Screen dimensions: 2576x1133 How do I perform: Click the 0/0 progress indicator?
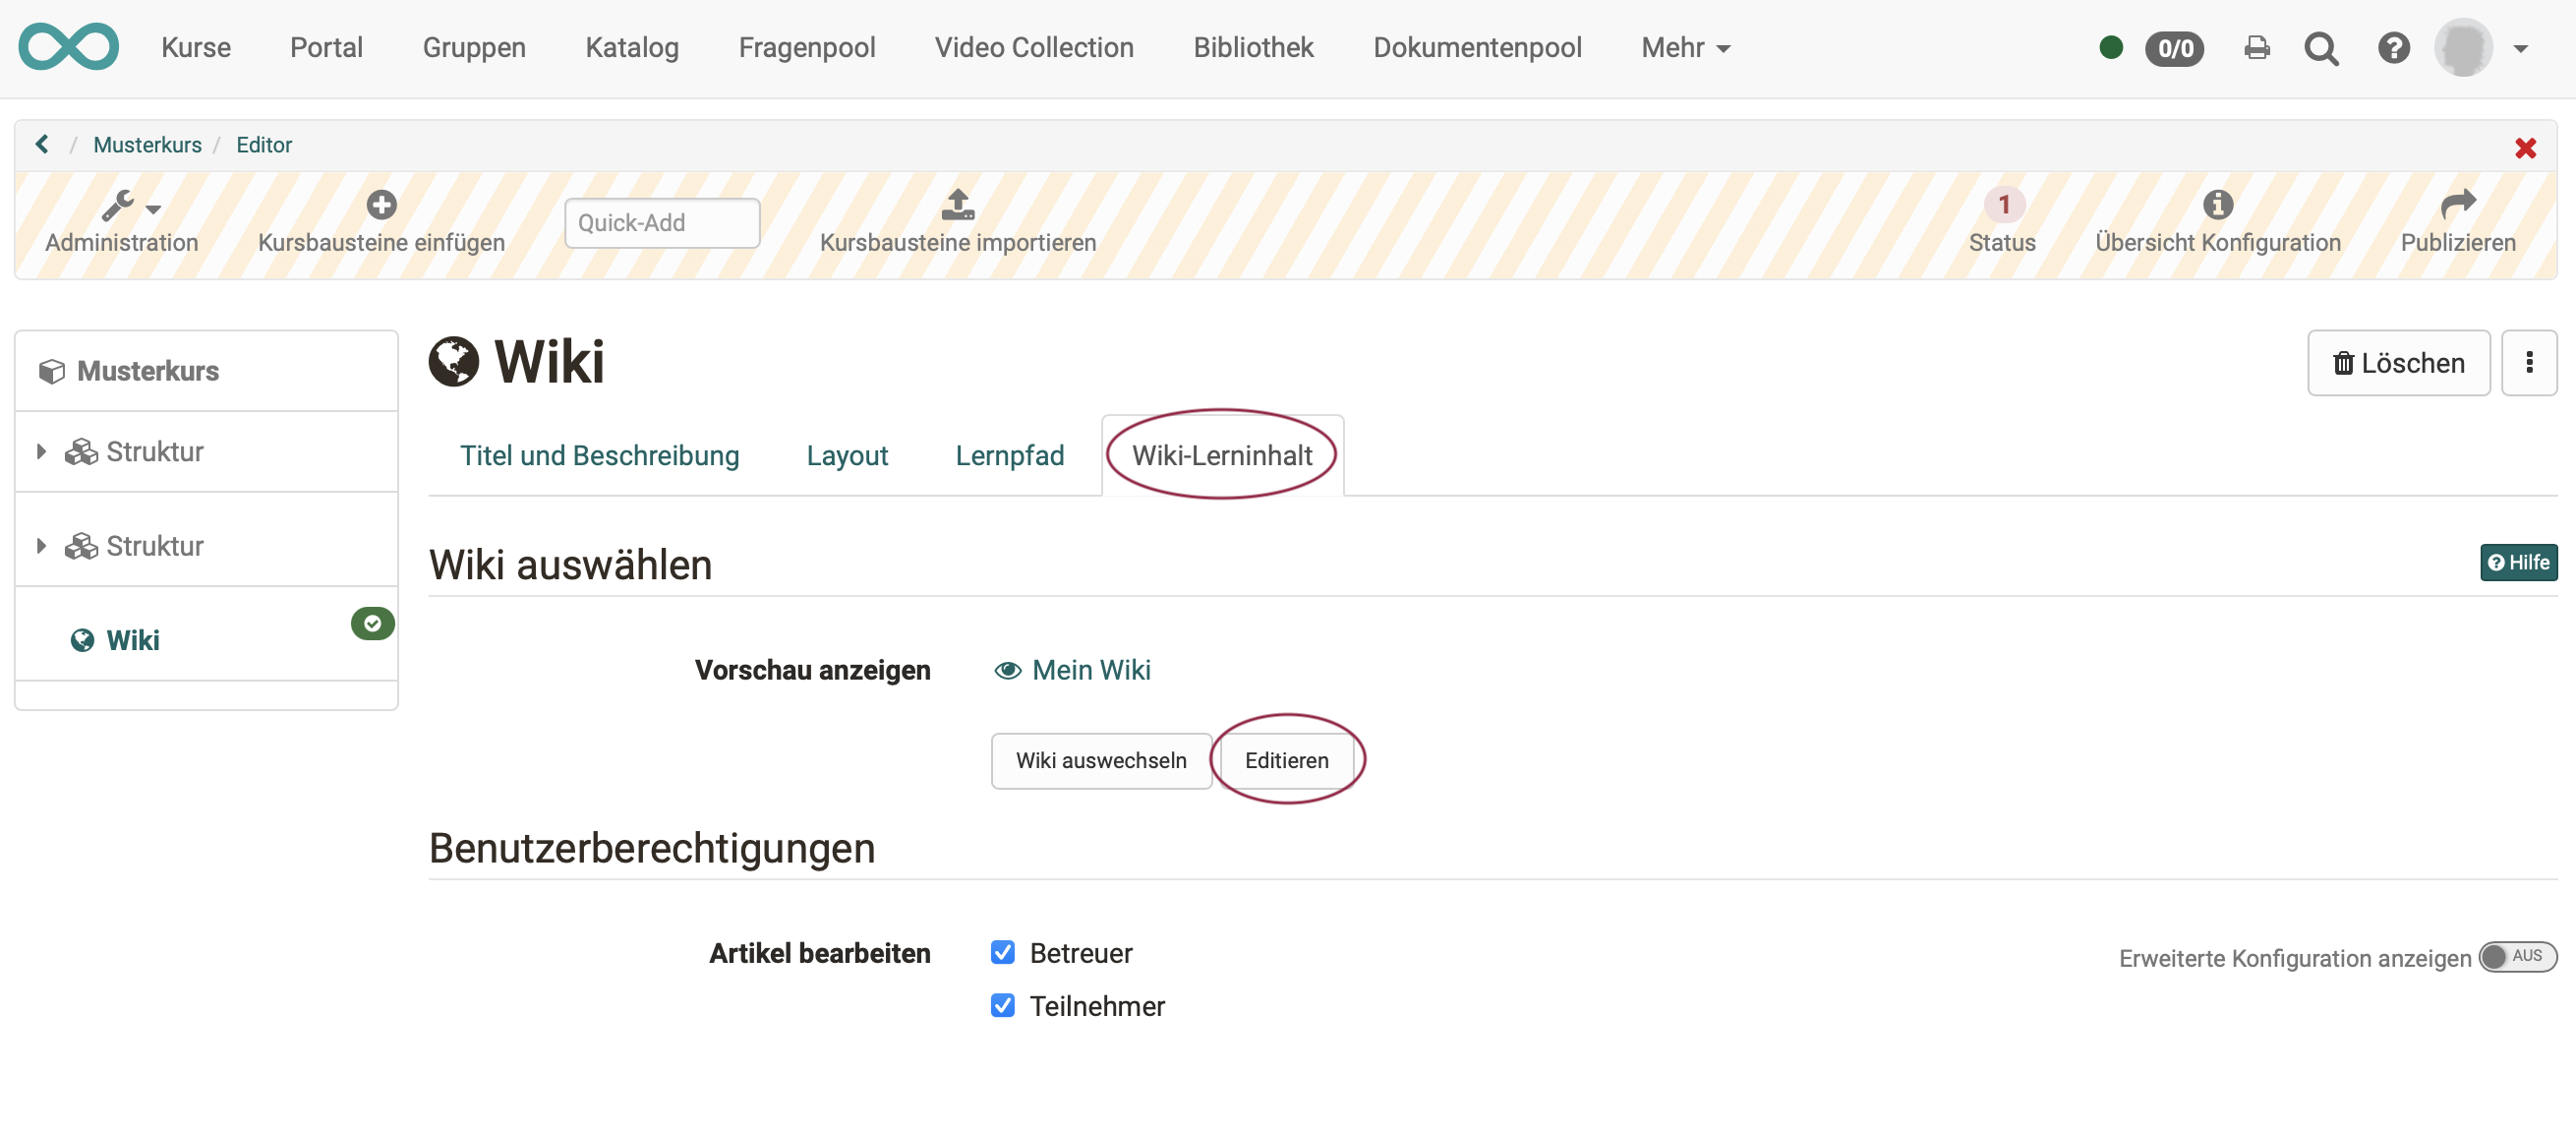pyautogui.click(x=2175, y=48)
